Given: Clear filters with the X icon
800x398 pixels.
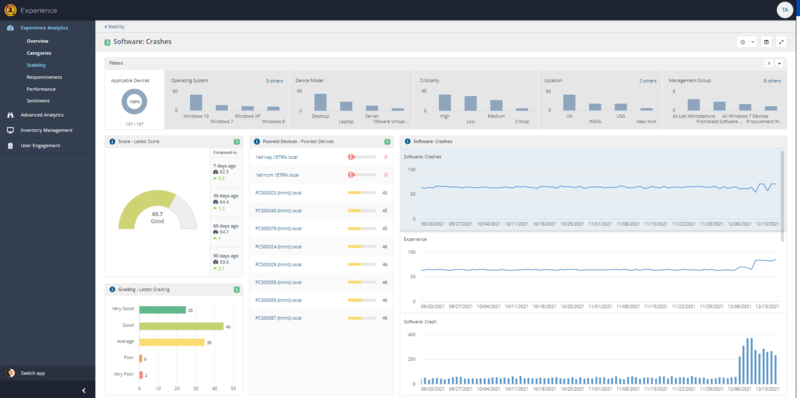Looking at the screenshot, I should pos(769,63).
